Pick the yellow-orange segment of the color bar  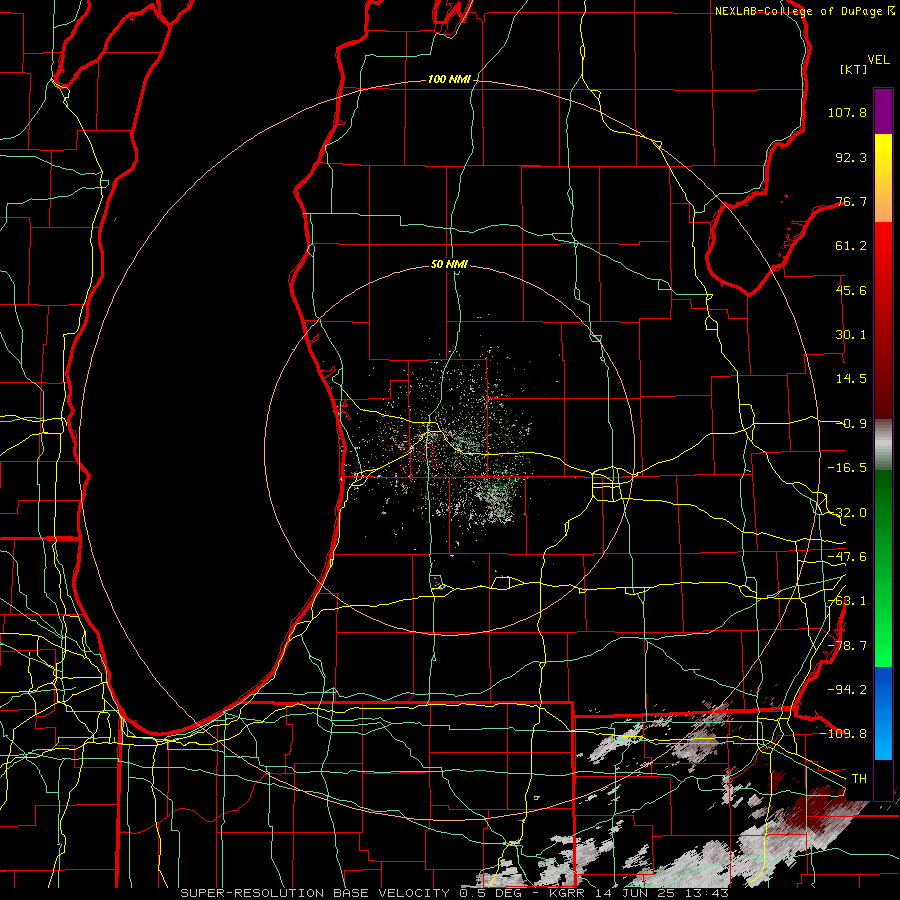883,178
